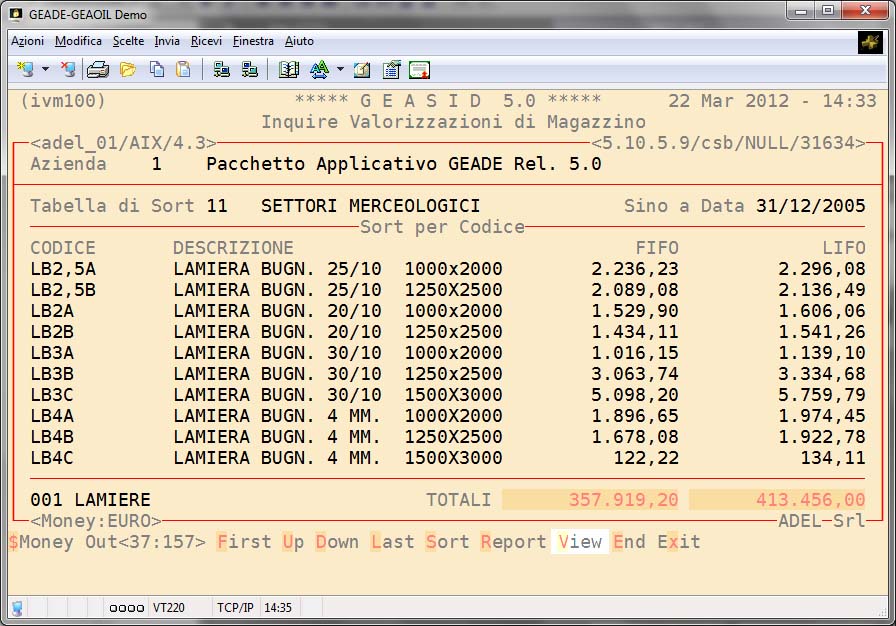Image resolution: width=896 pixels, height=626 pixels.
Task: Open the Finestra menu
Action: click(x=253, y=41)
